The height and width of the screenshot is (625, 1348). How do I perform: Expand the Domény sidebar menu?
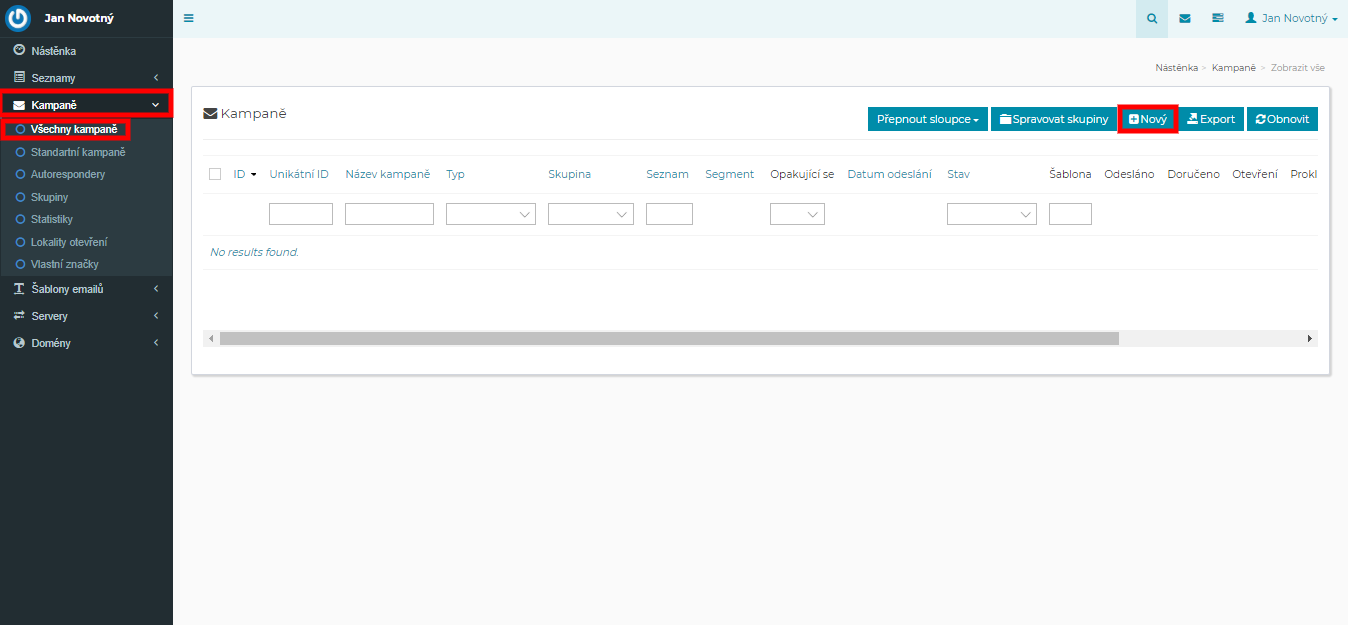pos(86,343)
